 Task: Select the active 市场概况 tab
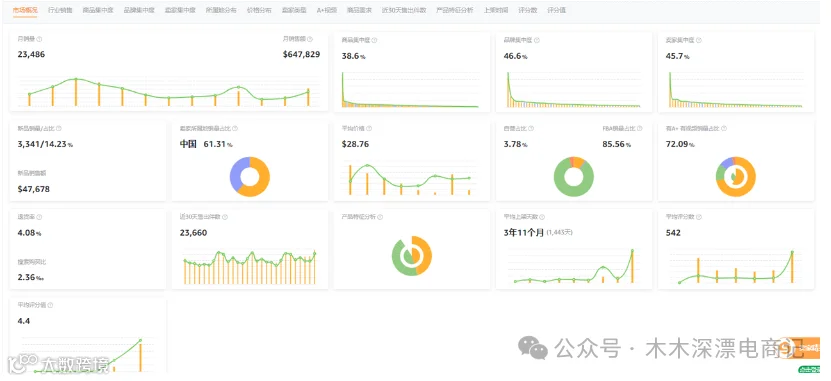point(25,10)
